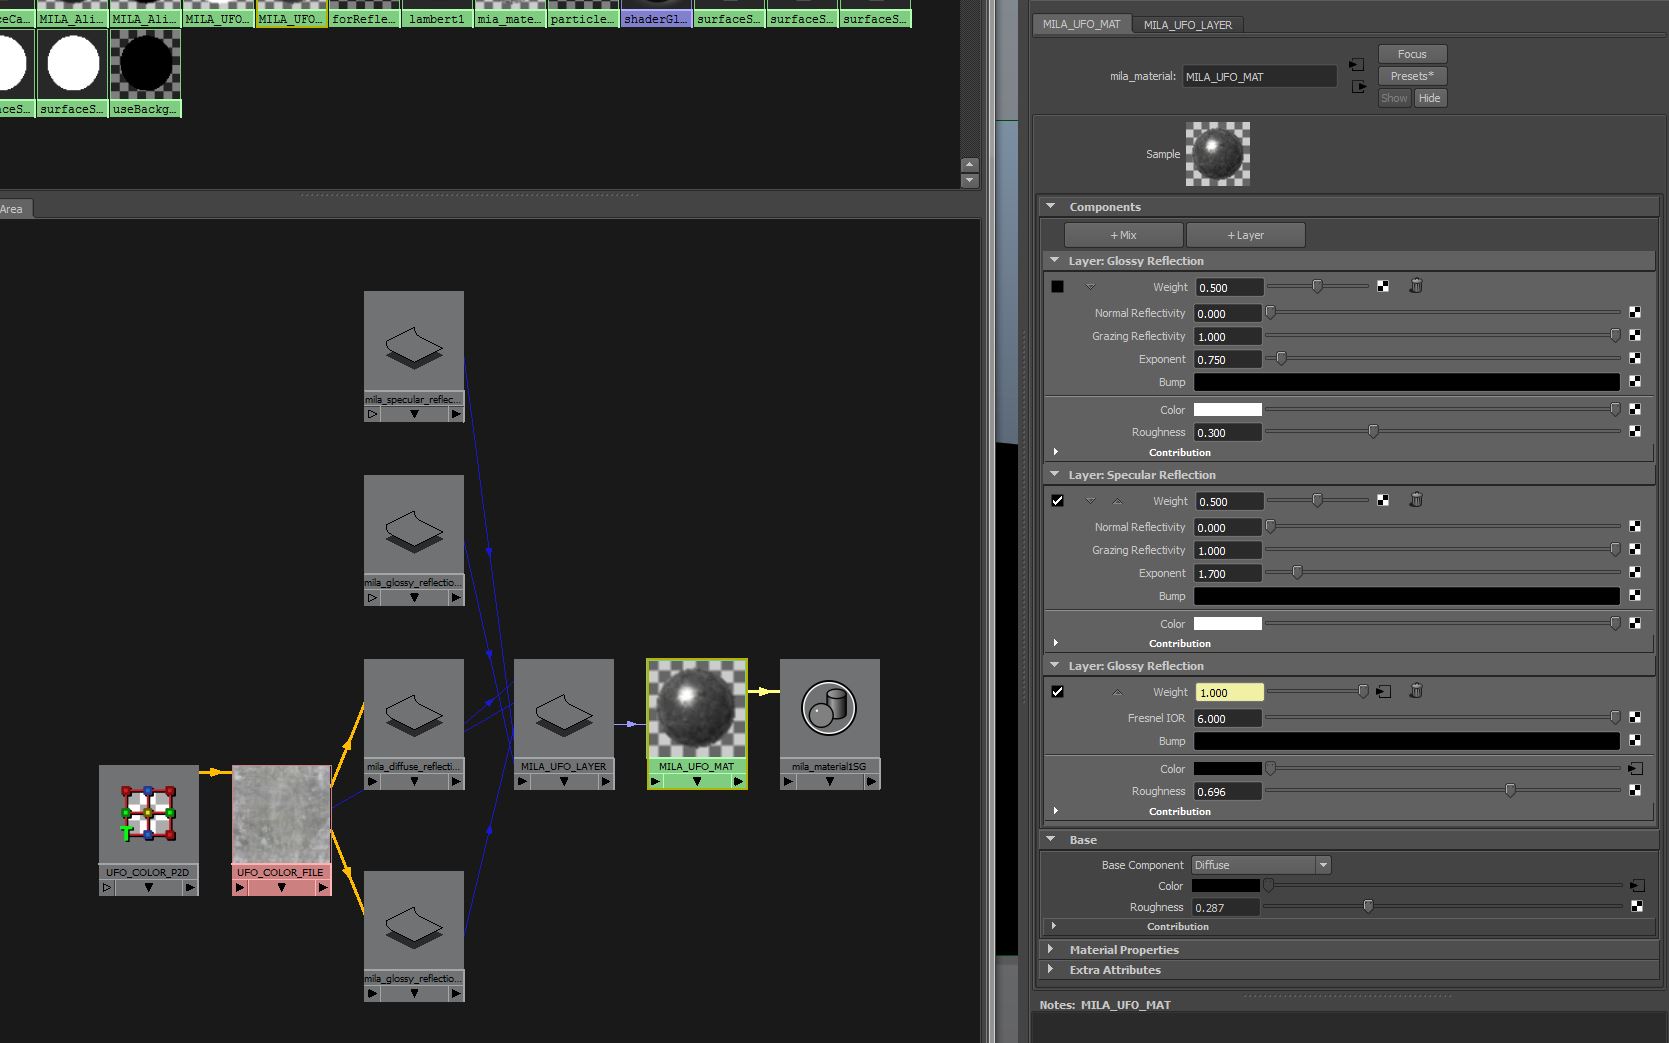
Task: Click scroll down arrow of shader bin
Action: [969, 181]
